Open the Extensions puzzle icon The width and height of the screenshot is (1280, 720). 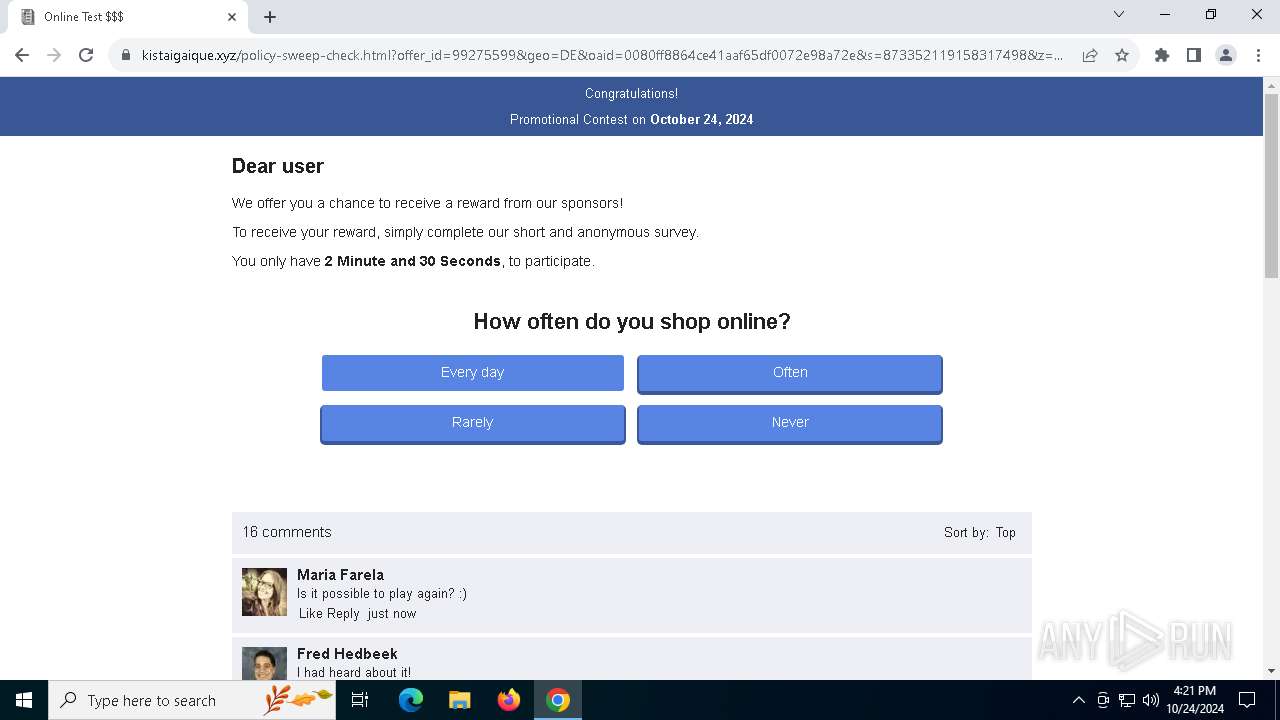(1162, 55)
